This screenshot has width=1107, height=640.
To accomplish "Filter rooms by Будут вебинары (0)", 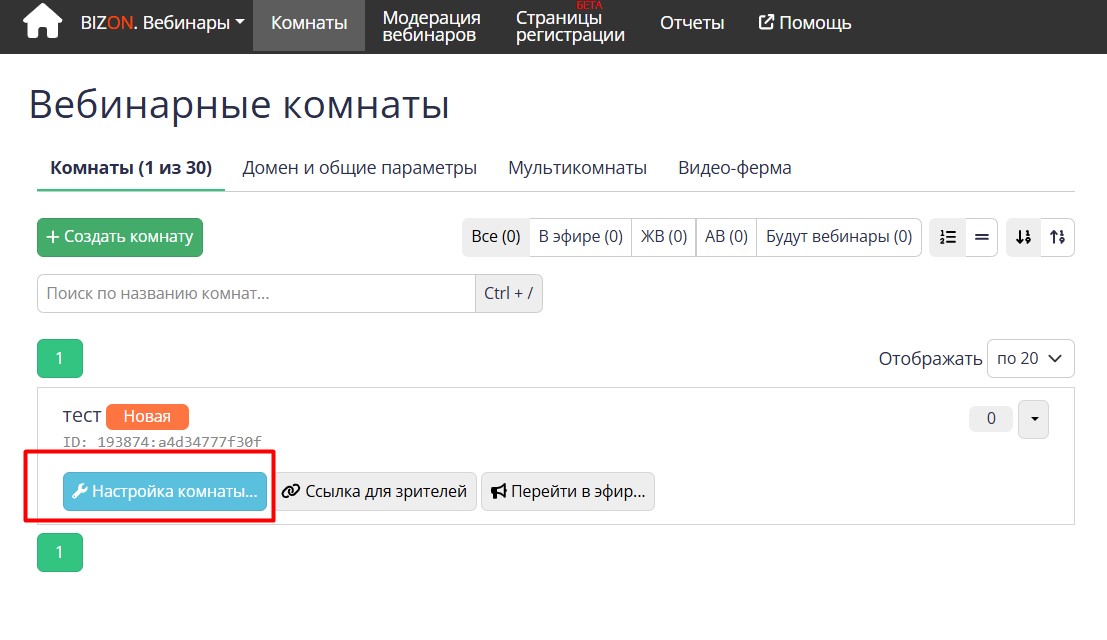I will (838, 237).
